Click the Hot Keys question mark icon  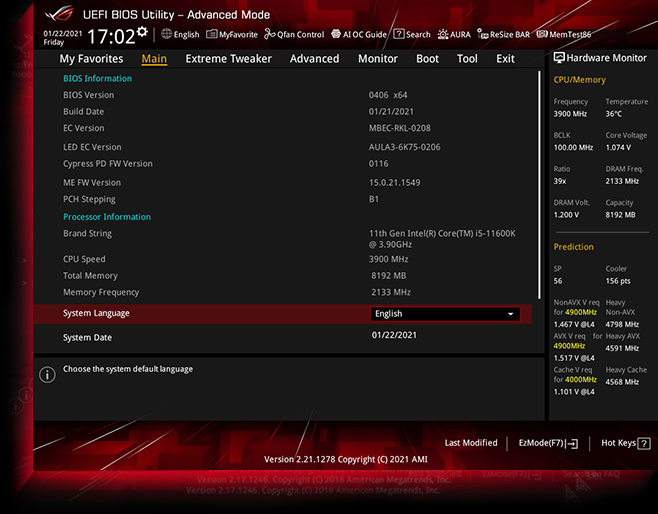[644, 444]
